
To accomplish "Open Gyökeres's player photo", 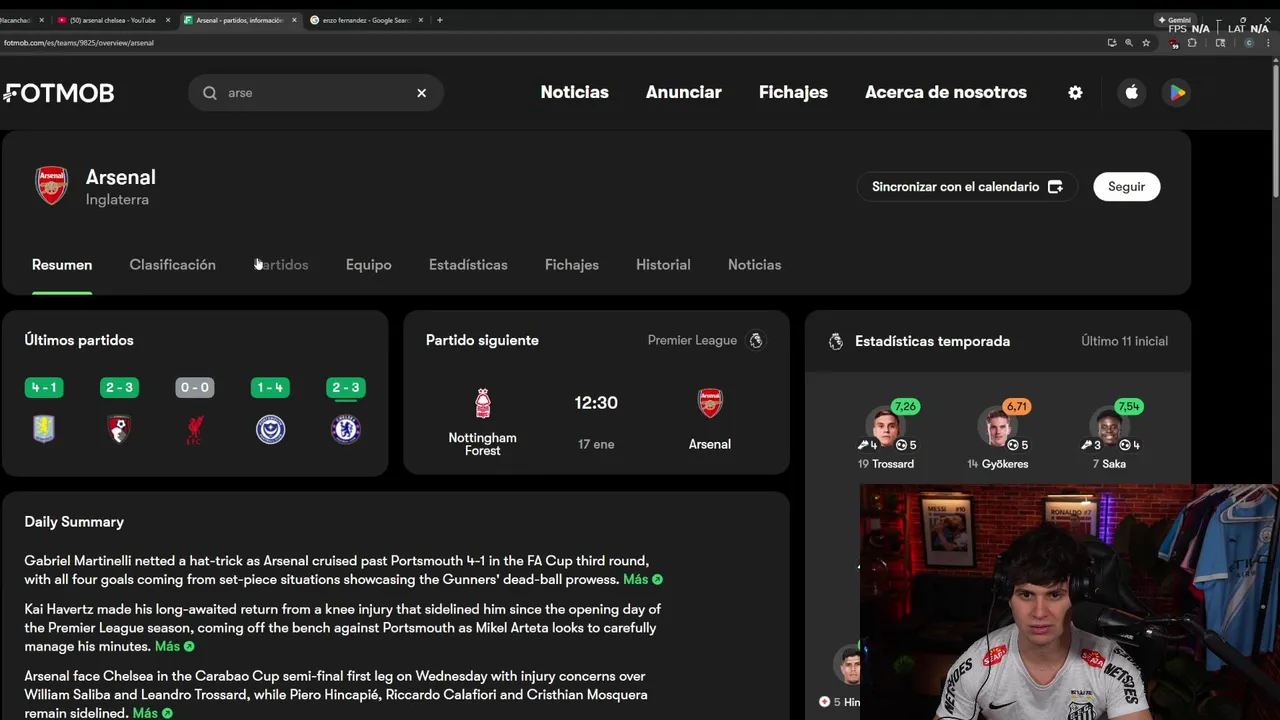I will click(997, 426).
